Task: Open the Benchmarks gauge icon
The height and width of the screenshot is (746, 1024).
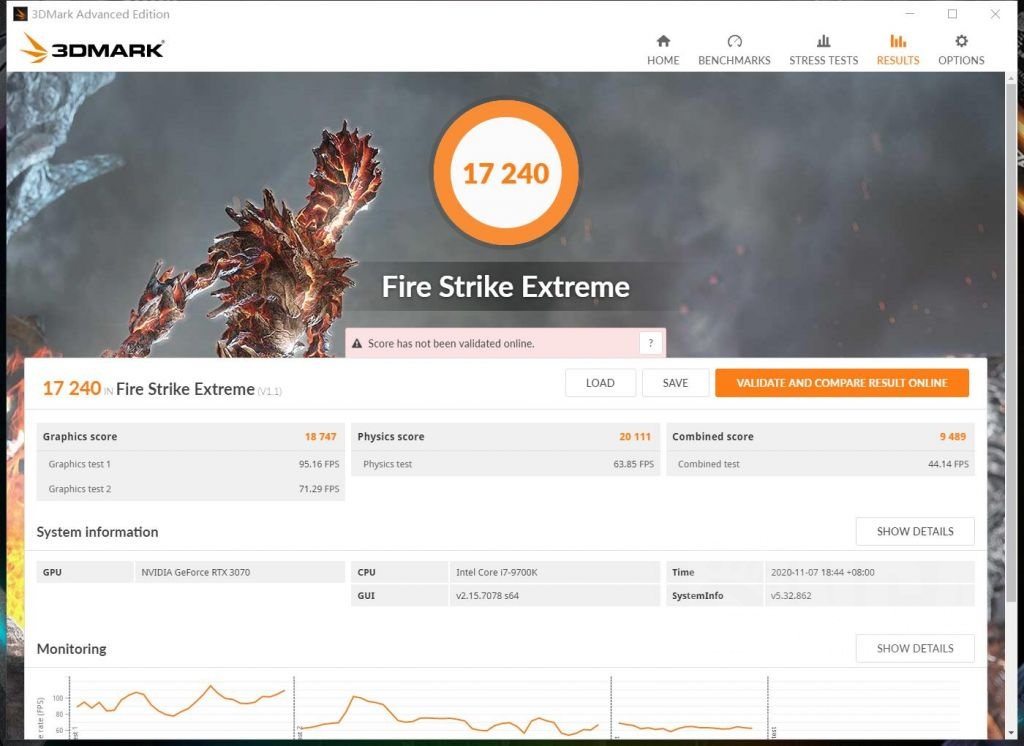Action: (x=734, y=42)
